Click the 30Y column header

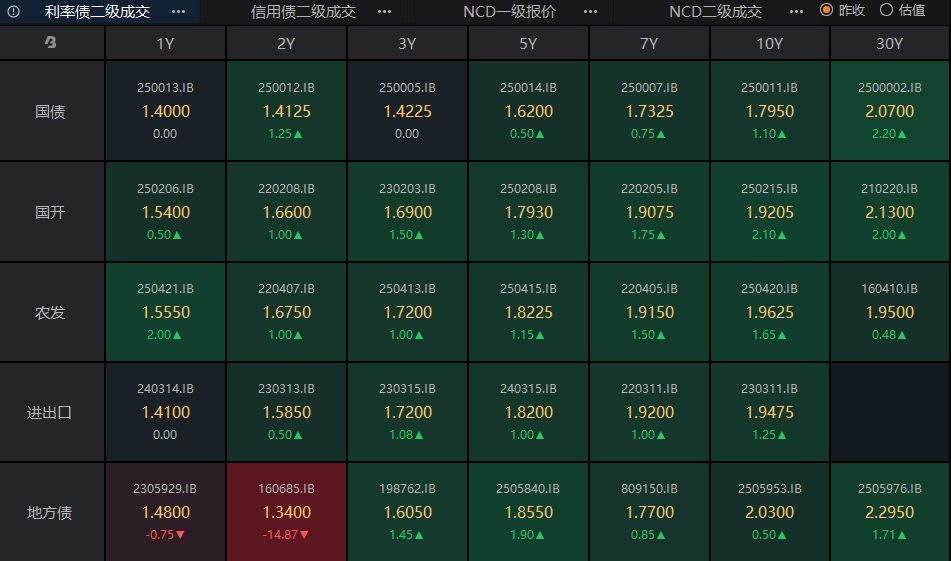889,43
